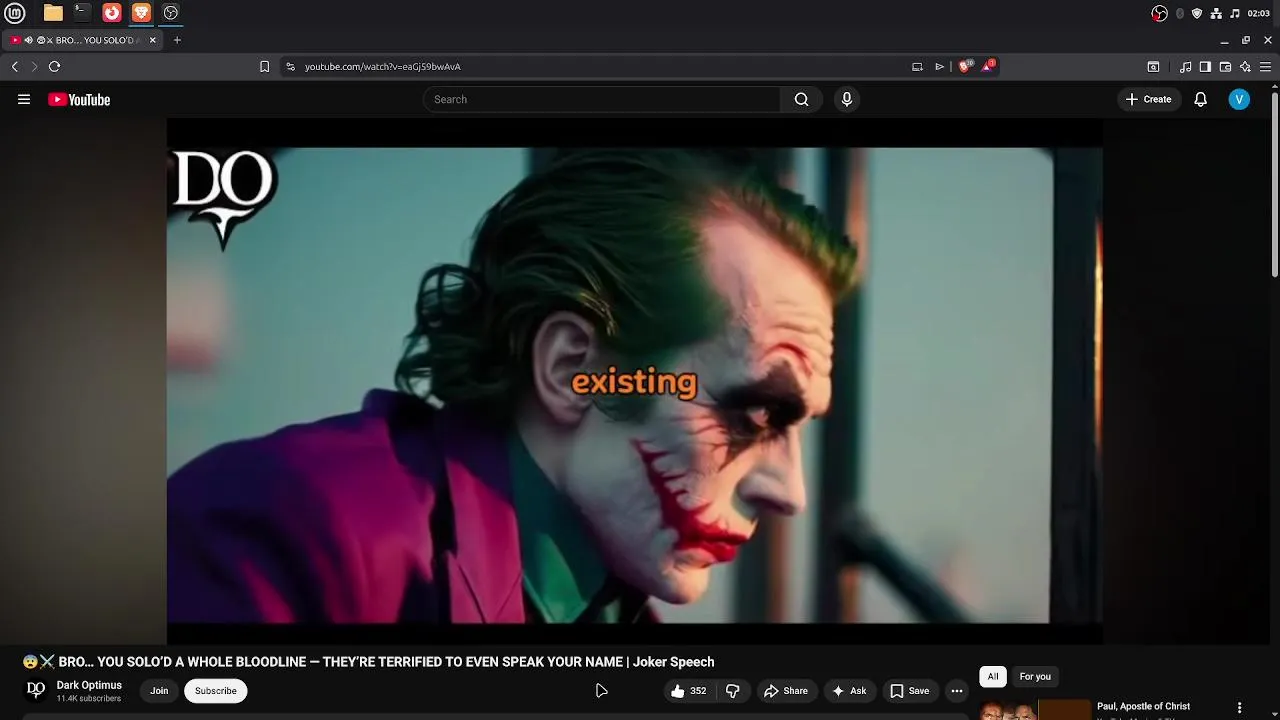Go to the YouTube home logo

[x=79, y=99]
